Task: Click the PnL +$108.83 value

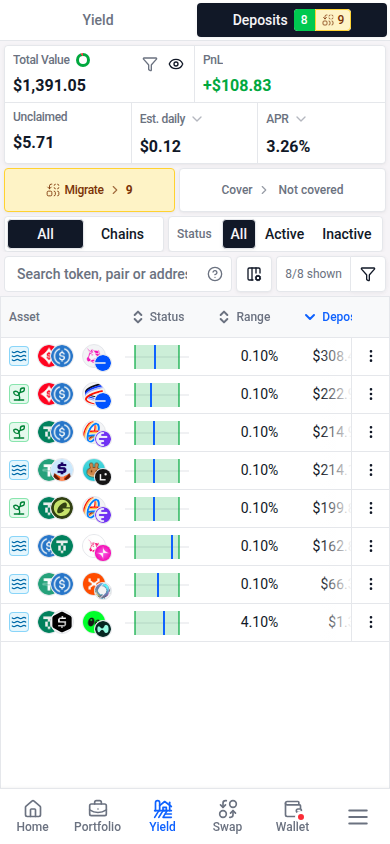Action: click(237, 86)
